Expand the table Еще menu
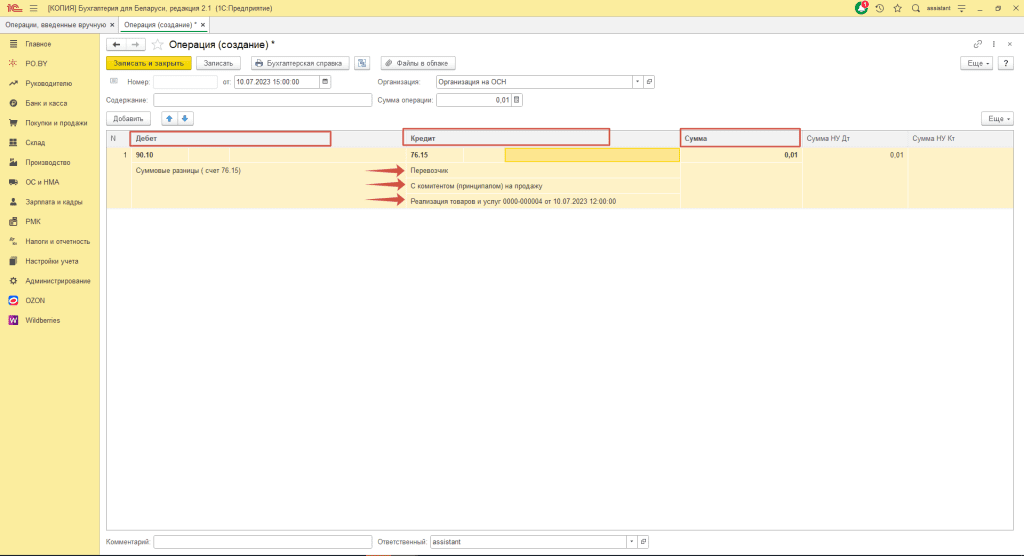 (997, 118)
